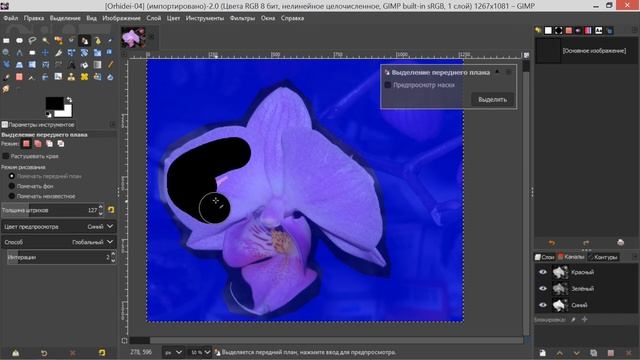Hide the Красный channel eye
Viewport: 640px width, 360px height.
pyautogui.click(x=542, y=272)
